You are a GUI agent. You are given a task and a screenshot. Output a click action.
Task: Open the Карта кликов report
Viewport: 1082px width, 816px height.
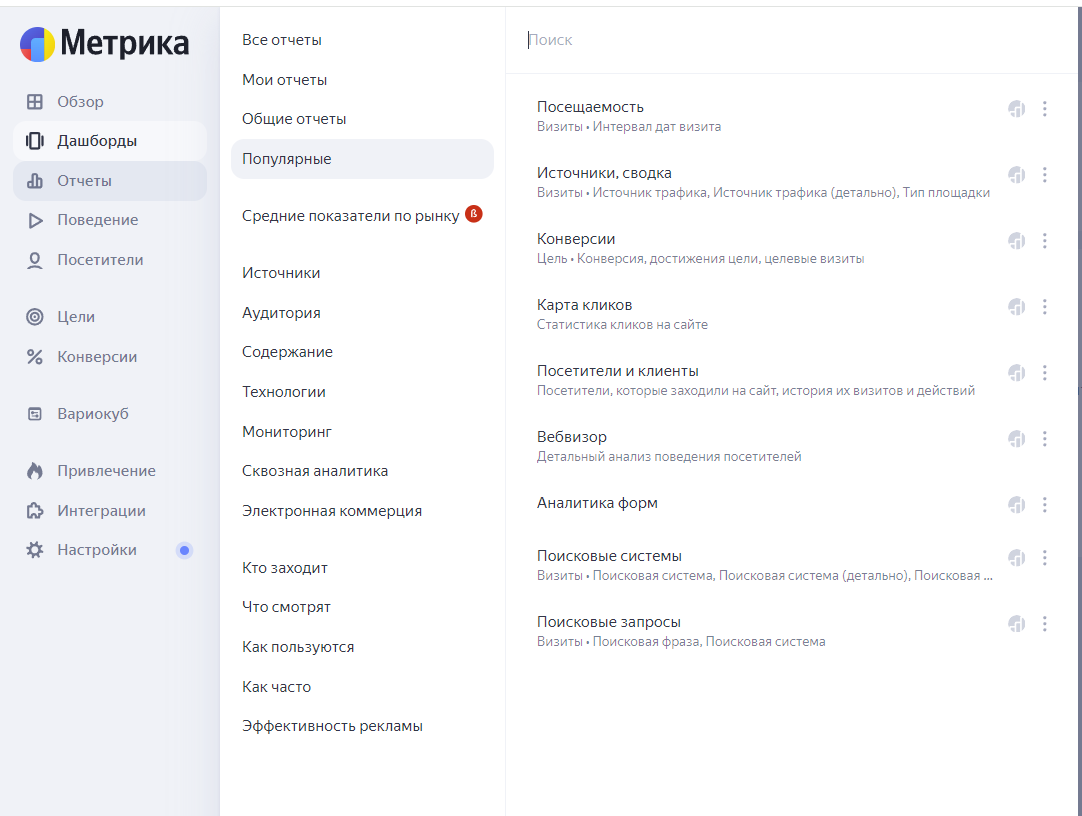coord(584,305)
